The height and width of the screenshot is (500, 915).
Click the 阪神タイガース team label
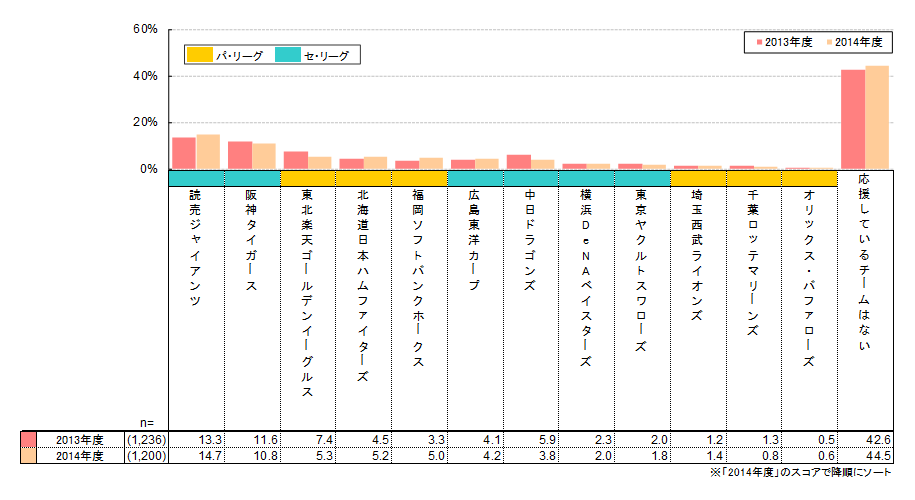coord(251,240)
